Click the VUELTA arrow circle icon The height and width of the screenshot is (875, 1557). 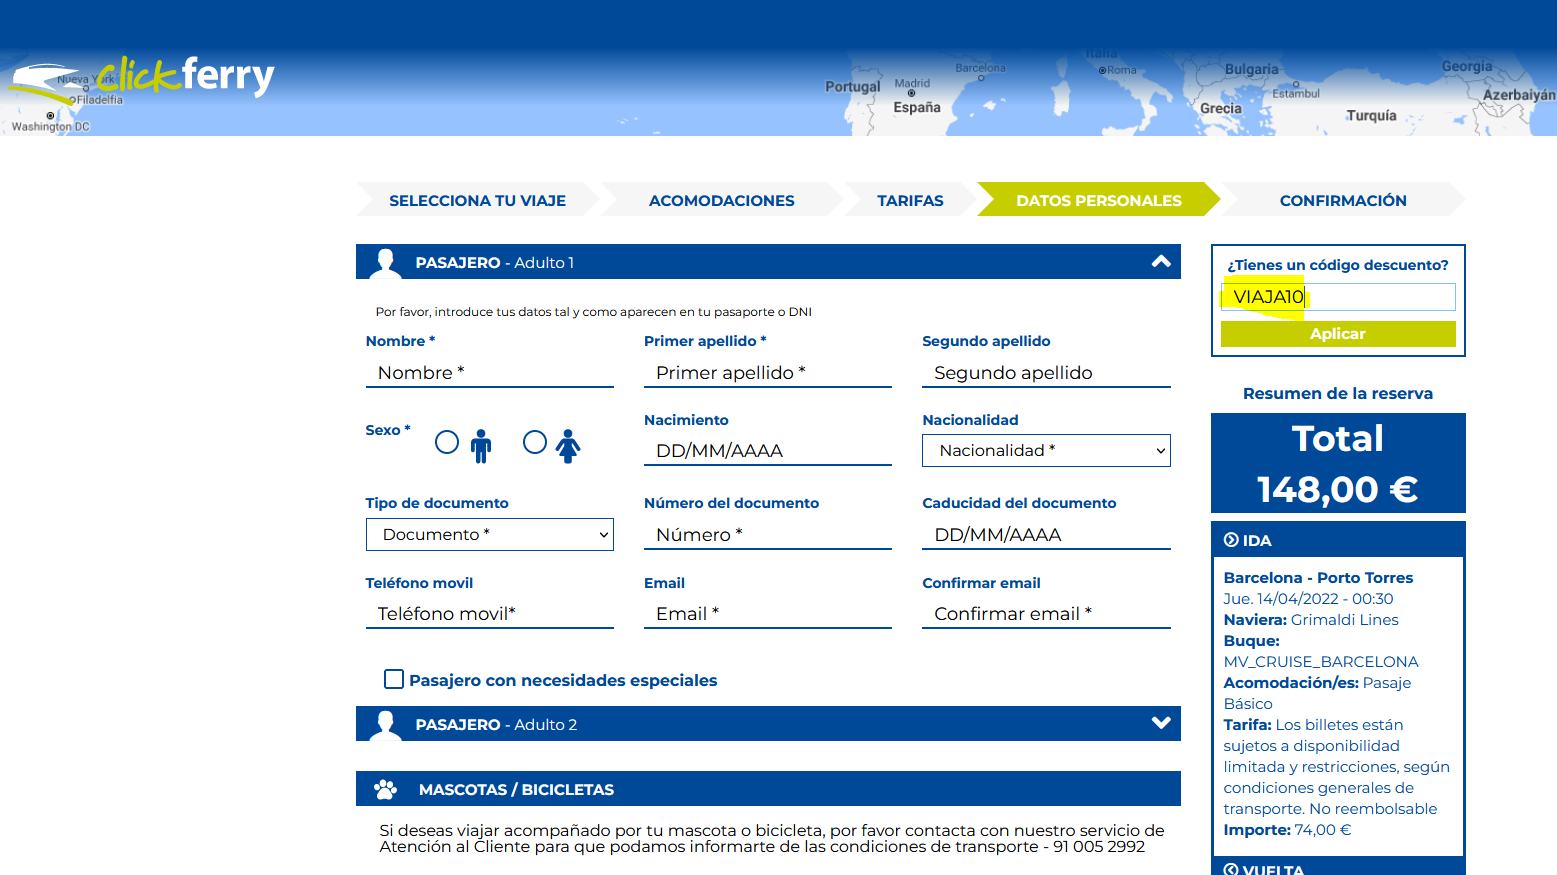pos(1231,869)
